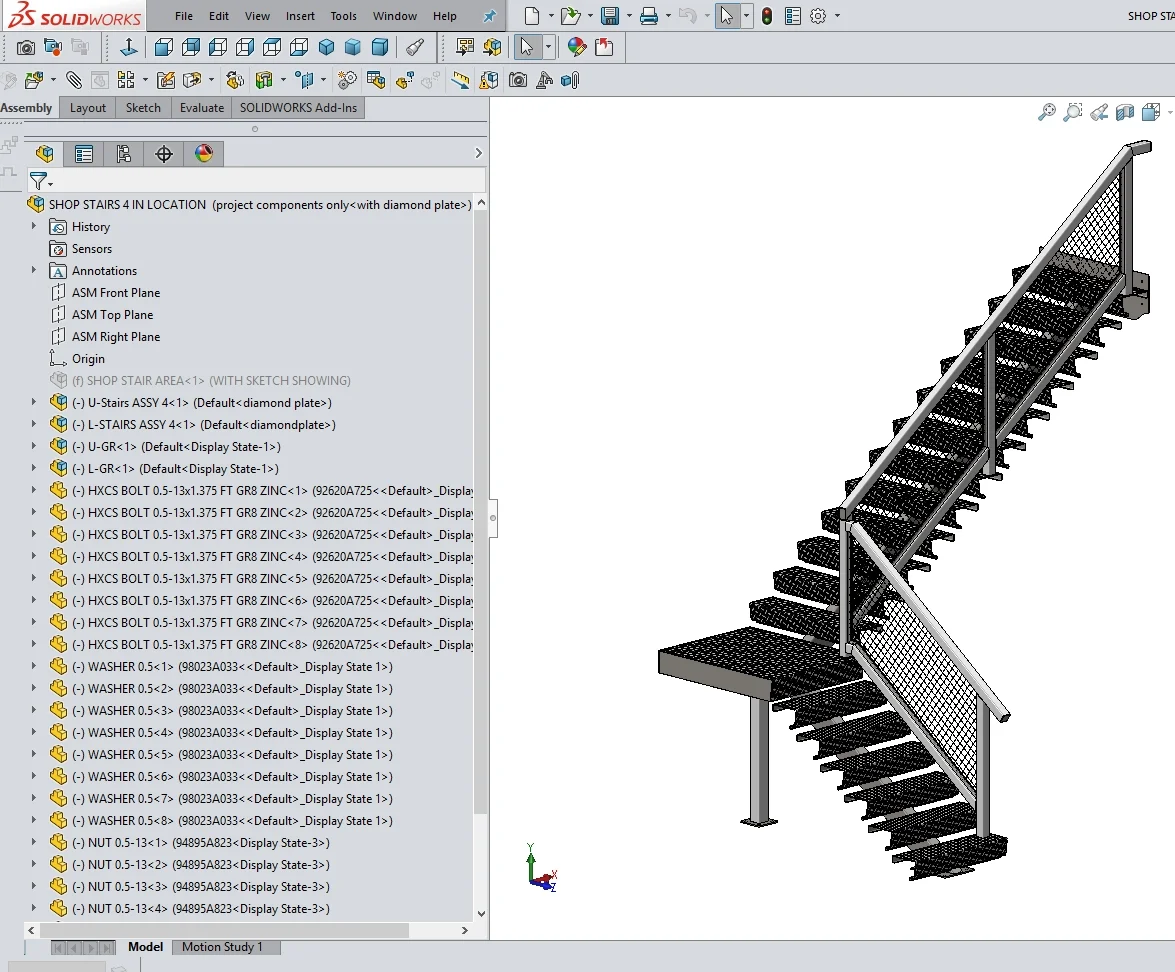Click the Section View icon
This screenshot has height=972, width=1175.
(1125, 112)
